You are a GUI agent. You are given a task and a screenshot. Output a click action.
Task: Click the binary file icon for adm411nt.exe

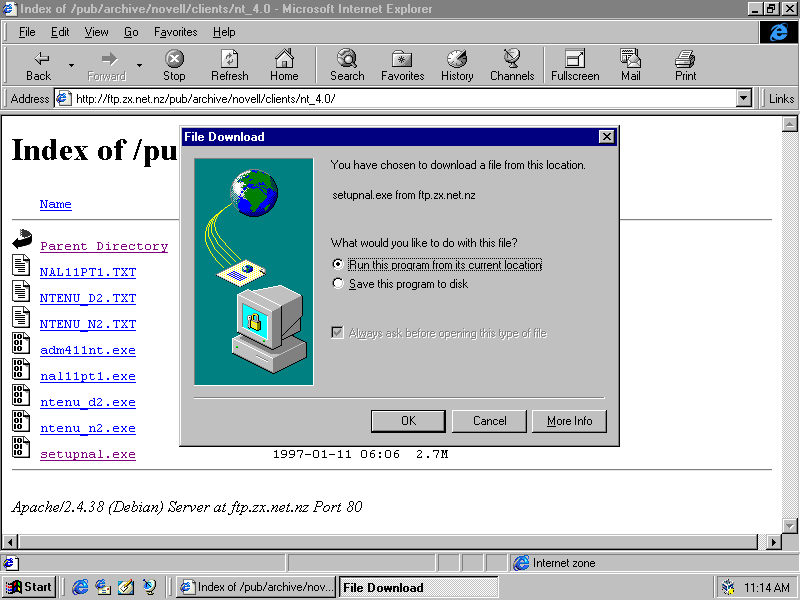tap(21, 343)
